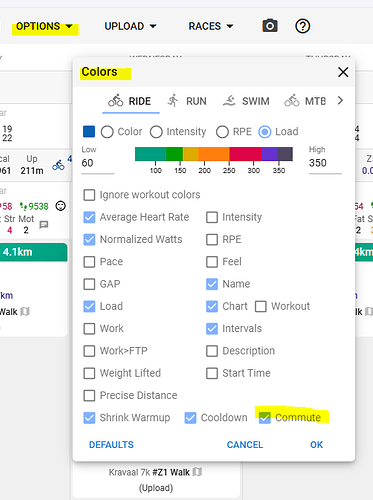Open the help question mark icon
The image size is (373, 500).
302,26
